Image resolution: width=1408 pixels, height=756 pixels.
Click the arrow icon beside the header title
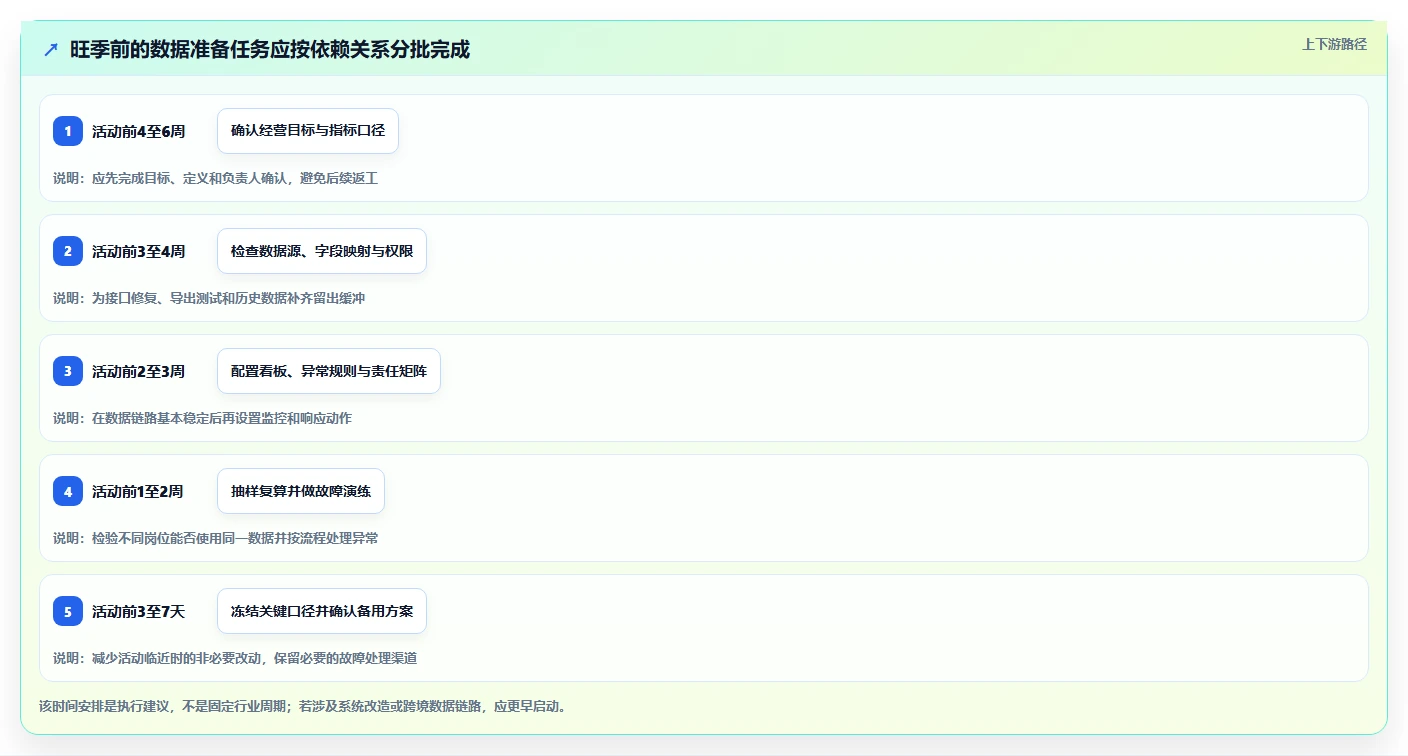50,49
